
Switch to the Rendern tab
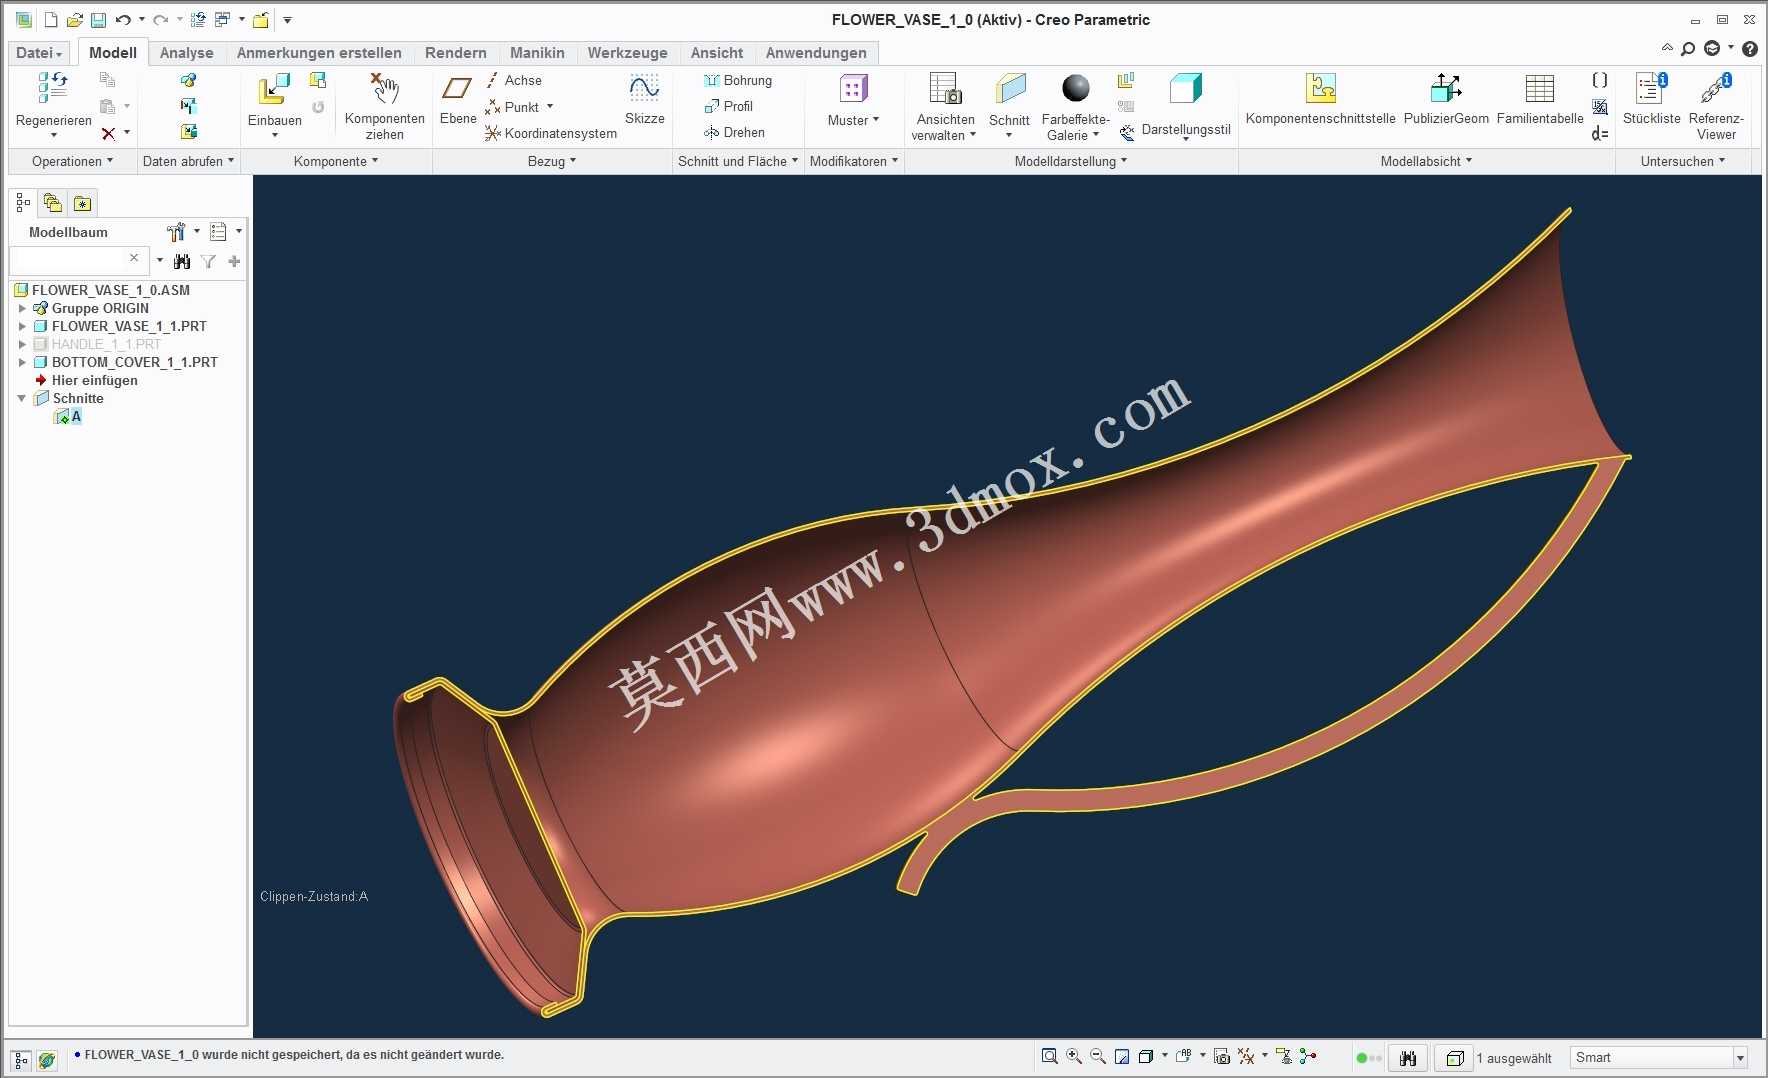pyautogui.click(x=455, y=53)
